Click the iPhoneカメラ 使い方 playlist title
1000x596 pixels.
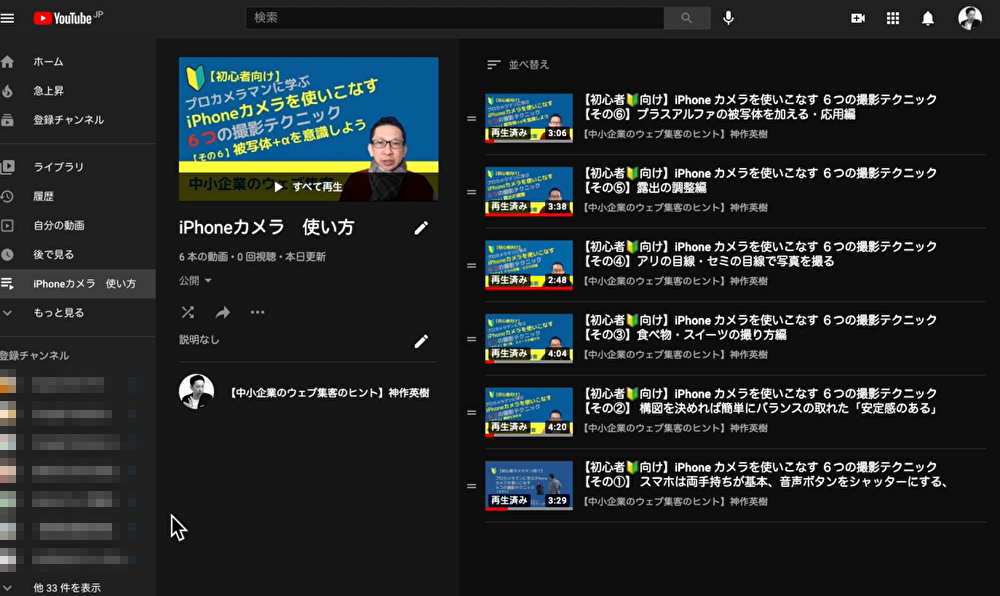coord(267,227)
